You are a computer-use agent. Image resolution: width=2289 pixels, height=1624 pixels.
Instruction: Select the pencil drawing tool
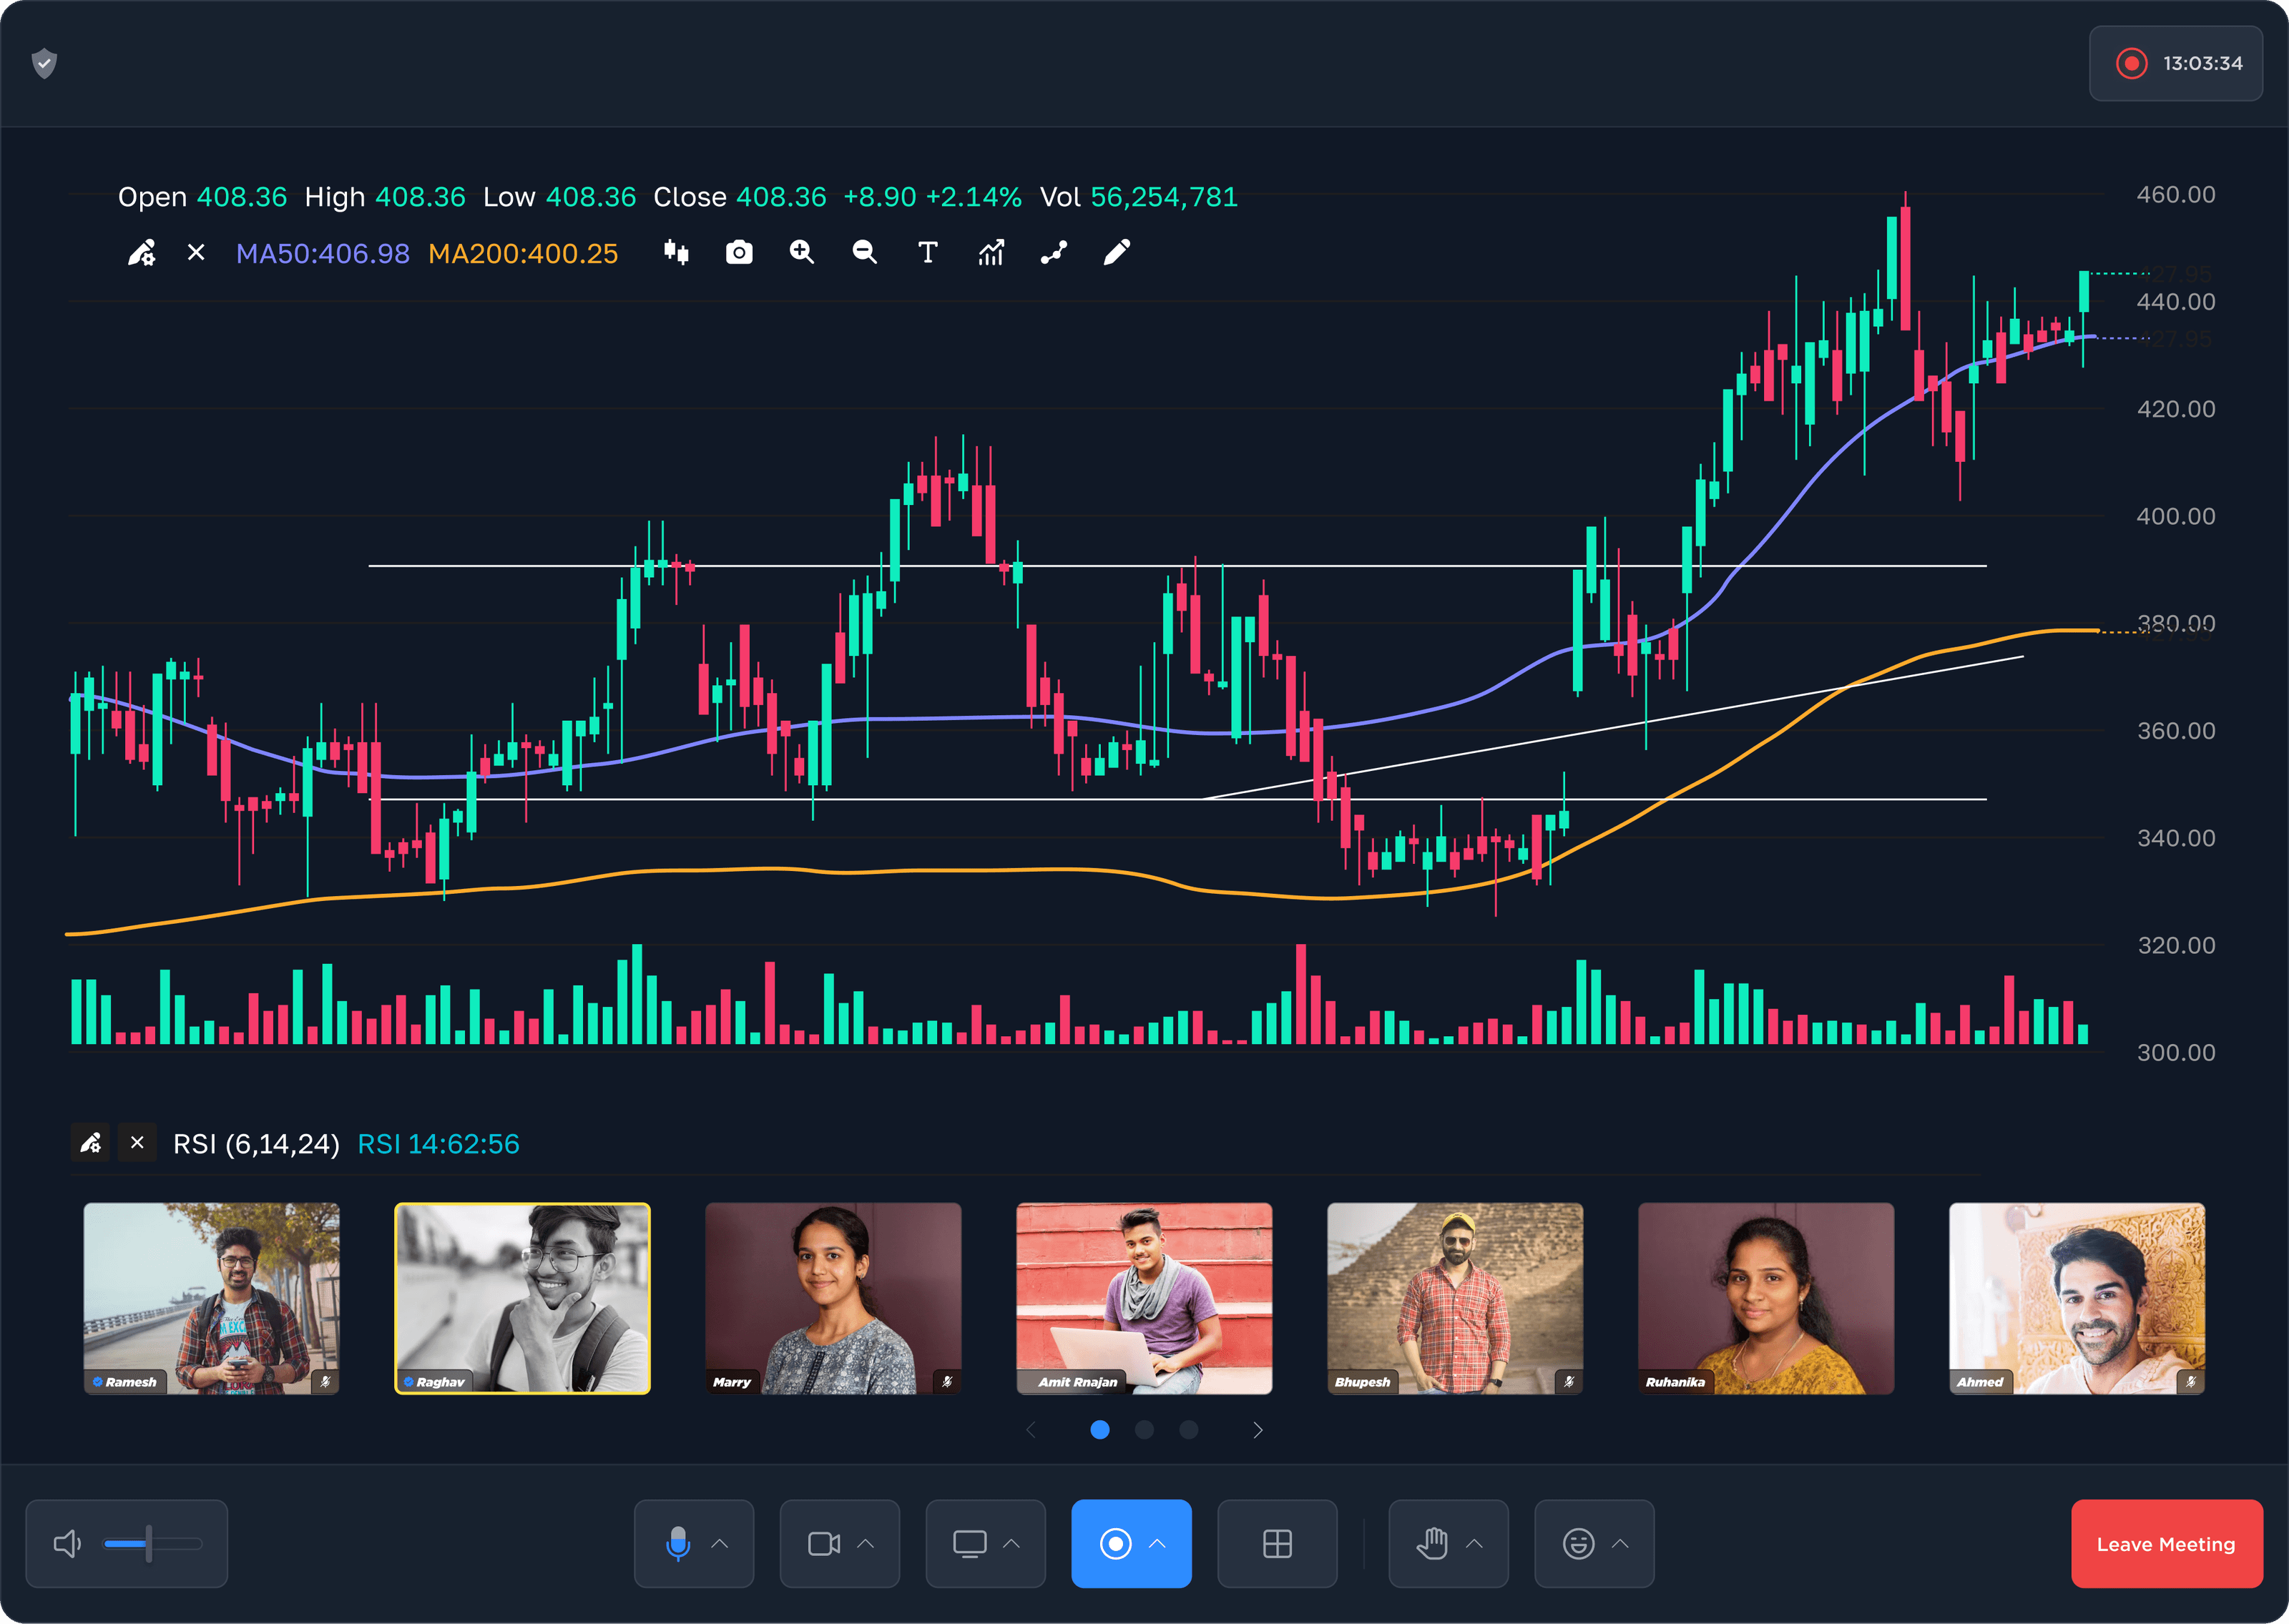point(1116,252)
